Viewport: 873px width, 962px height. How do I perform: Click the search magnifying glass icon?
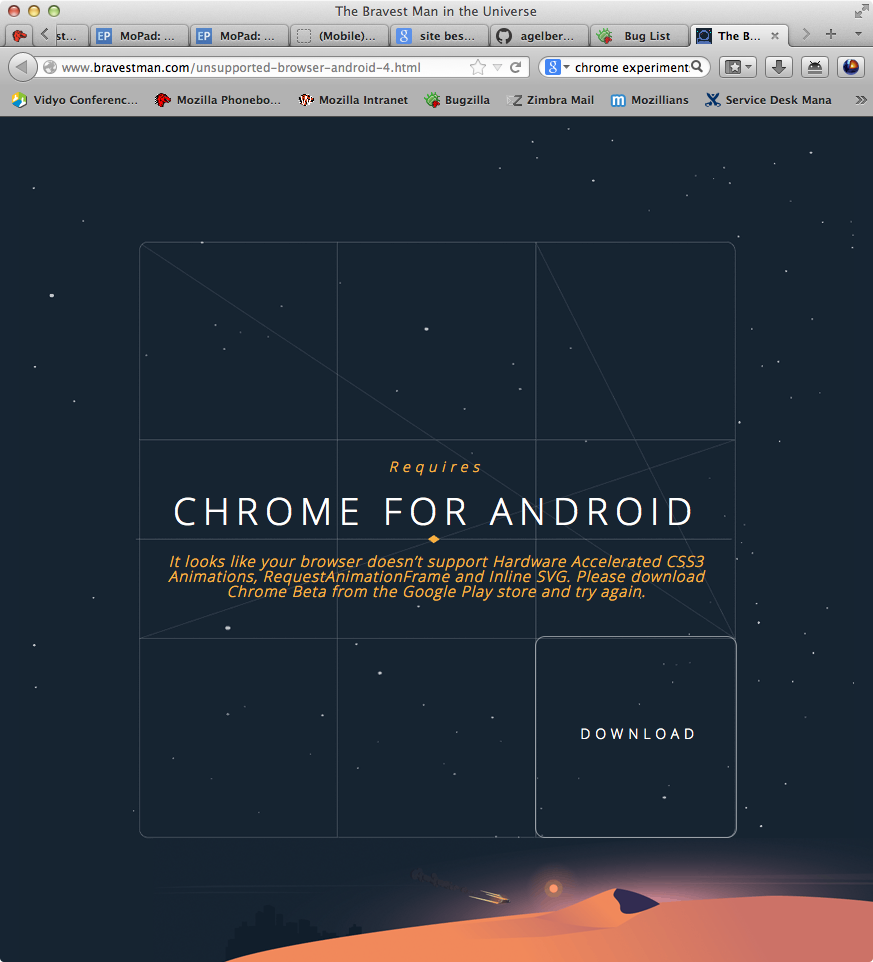point(698,68)
